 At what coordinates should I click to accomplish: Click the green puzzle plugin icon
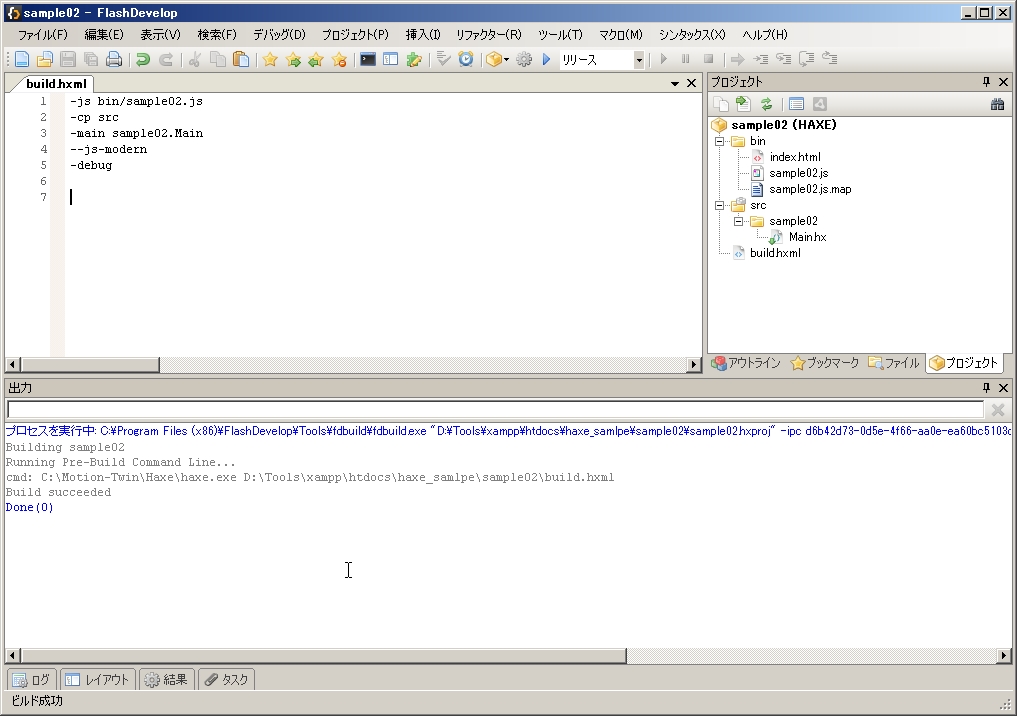point(414,60)
